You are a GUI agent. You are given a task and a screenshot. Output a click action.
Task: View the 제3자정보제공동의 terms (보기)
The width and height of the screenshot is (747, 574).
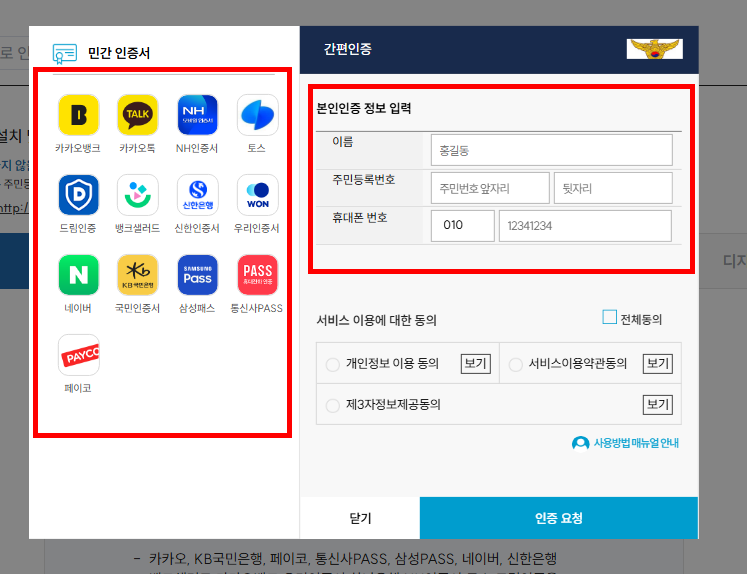[657, 405]
